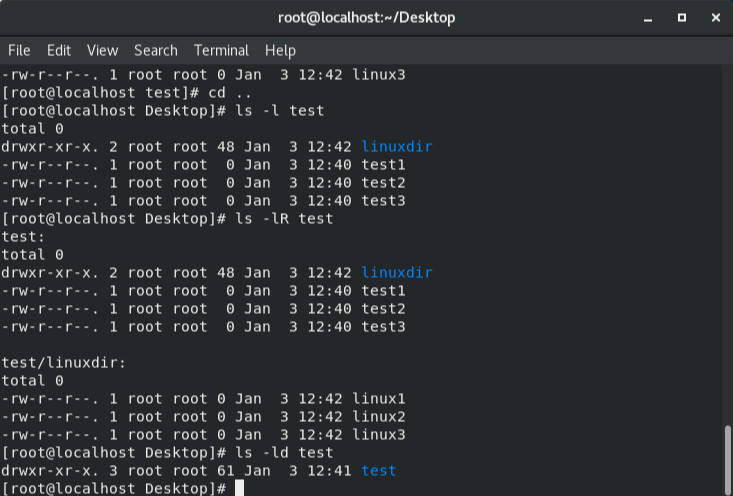
Task: Click the blue 'test' directory name
Action: point(379,471)
